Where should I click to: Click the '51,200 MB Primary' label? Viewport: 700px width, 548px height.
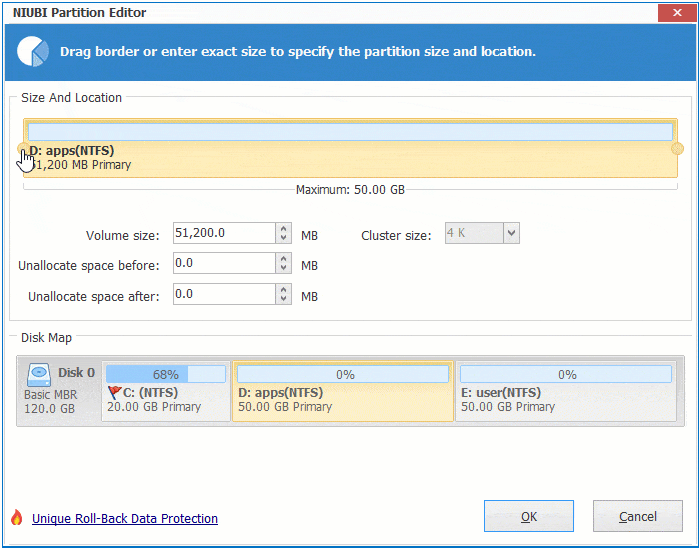pos(80,165)
